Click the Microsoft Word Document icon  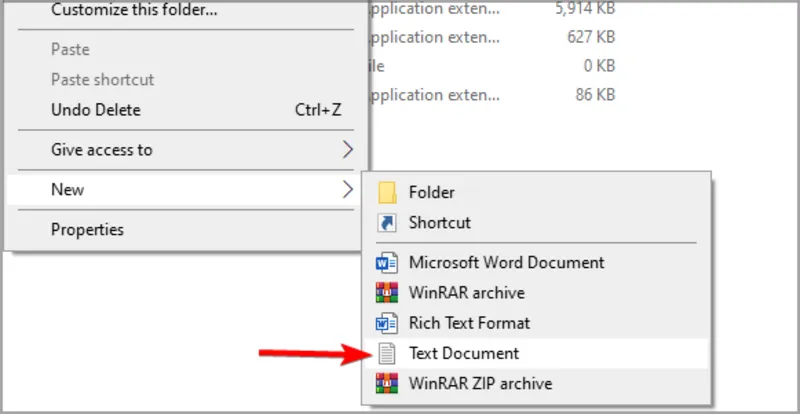click(387, 263)
